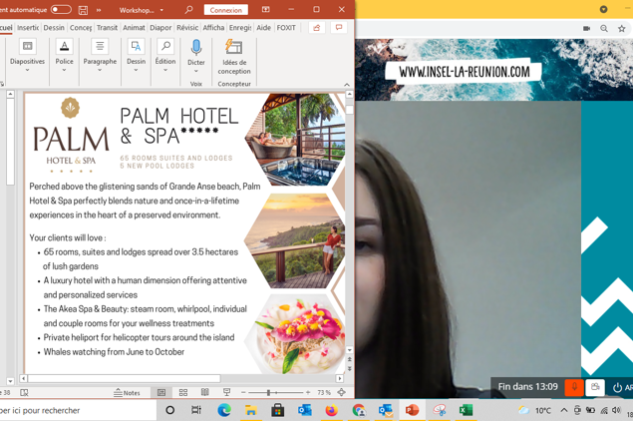Open Excel from the taskbar
Screen dimensions: 633x421
[466, 410]
